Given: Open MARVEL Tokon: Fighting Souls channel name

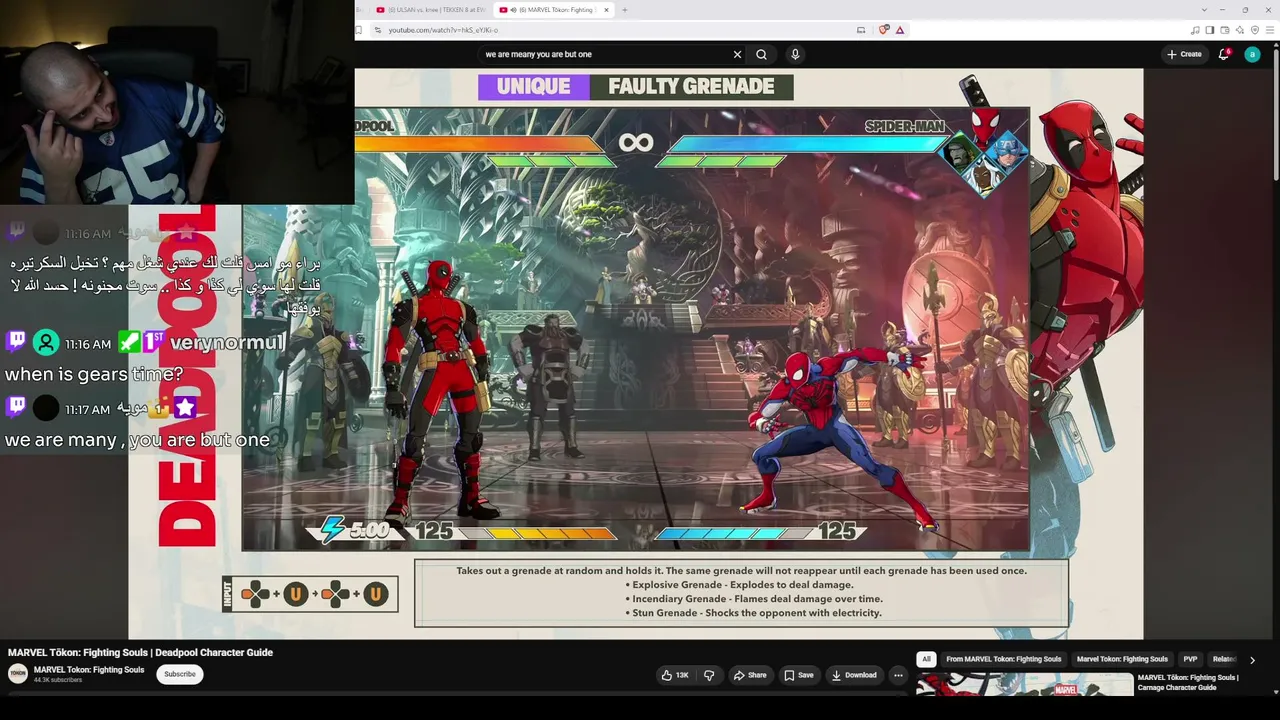Looking at the screenshot, I should click(x=89, y=670).
